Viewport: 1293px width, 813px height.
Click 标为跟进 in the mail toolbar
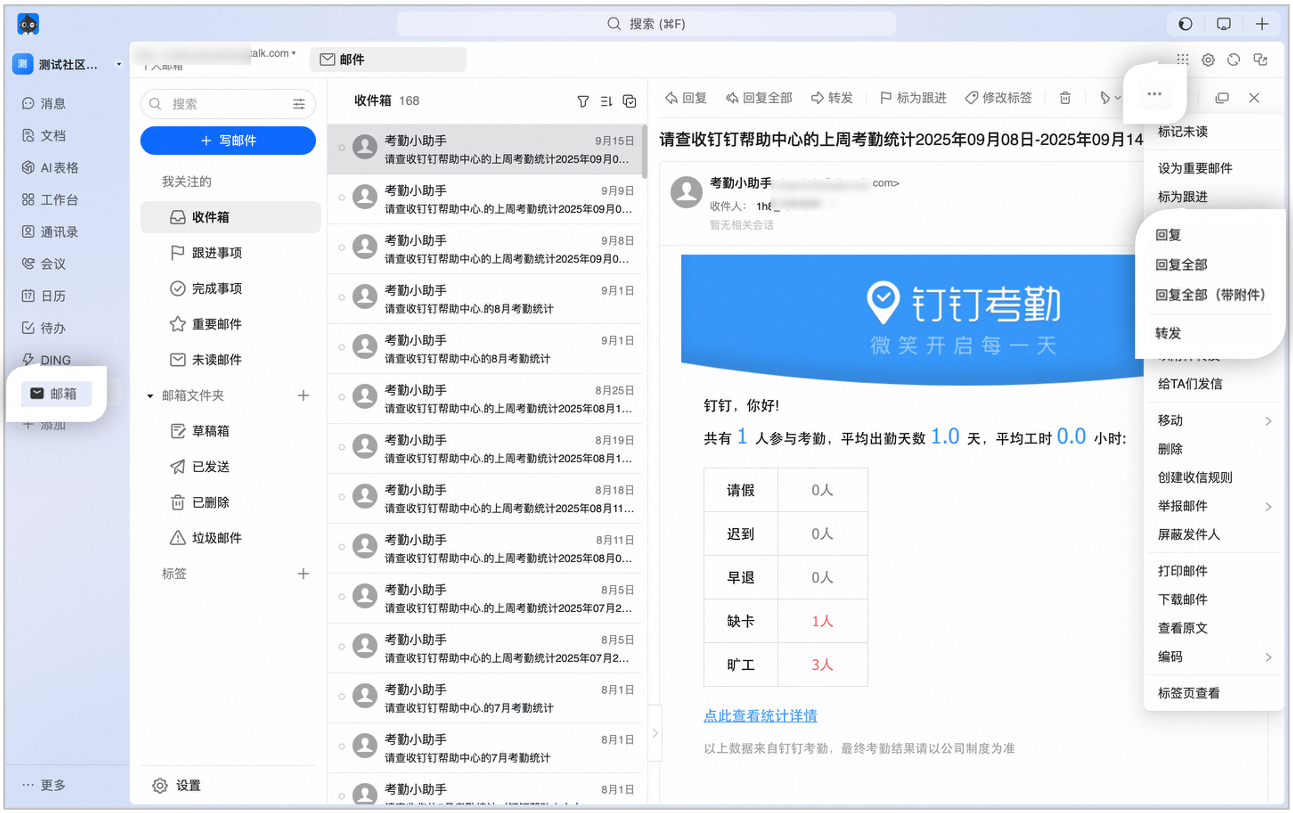tap(912, 98)
